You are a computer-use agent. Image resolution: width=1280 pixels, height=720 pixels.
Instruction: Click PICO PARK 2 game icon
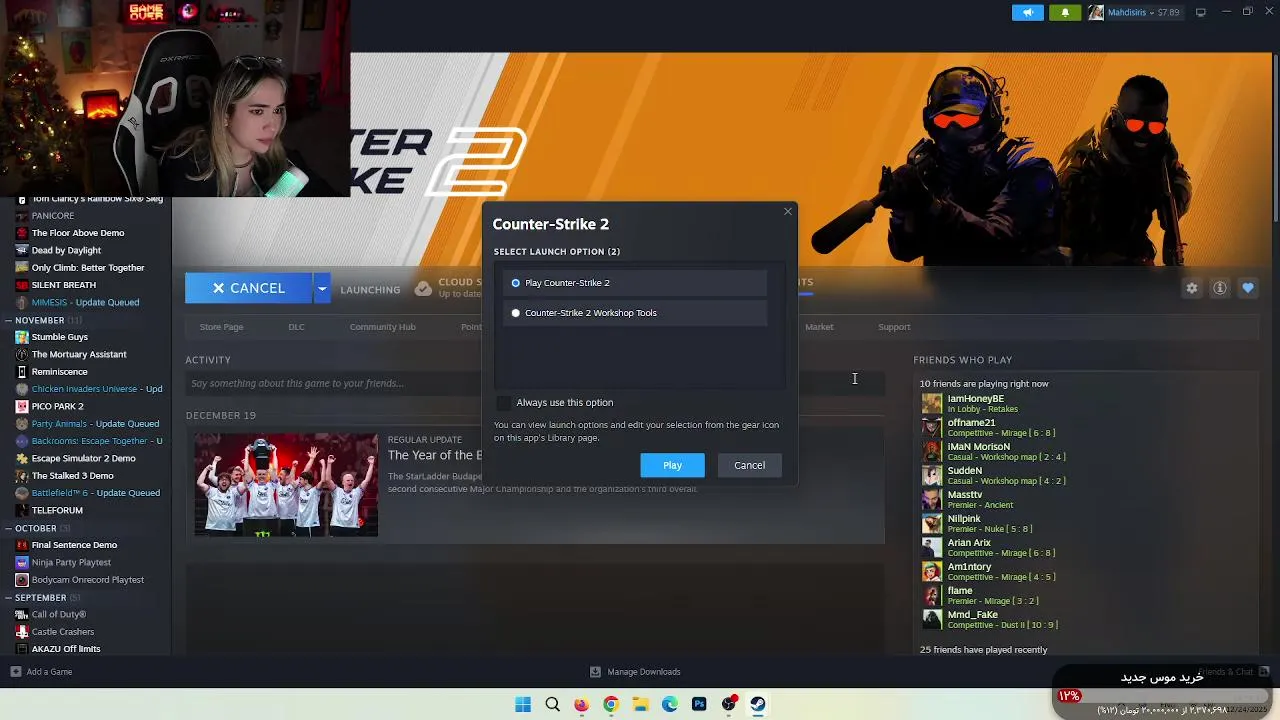point(22,406)
